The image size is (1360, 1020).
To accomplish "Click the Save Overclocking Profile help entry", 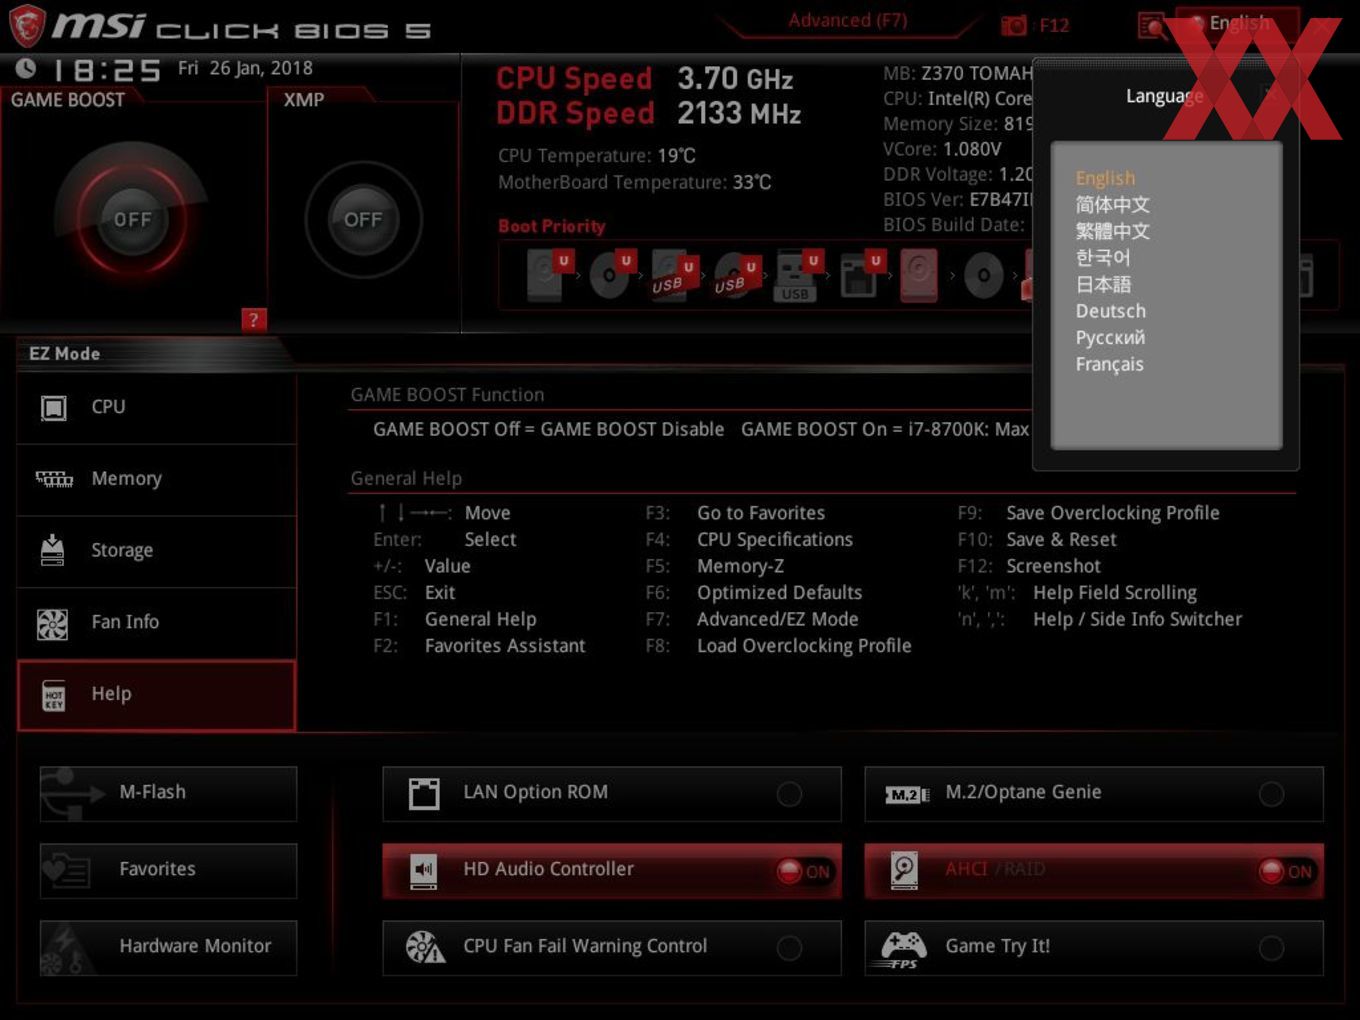I will point(1113,513).
